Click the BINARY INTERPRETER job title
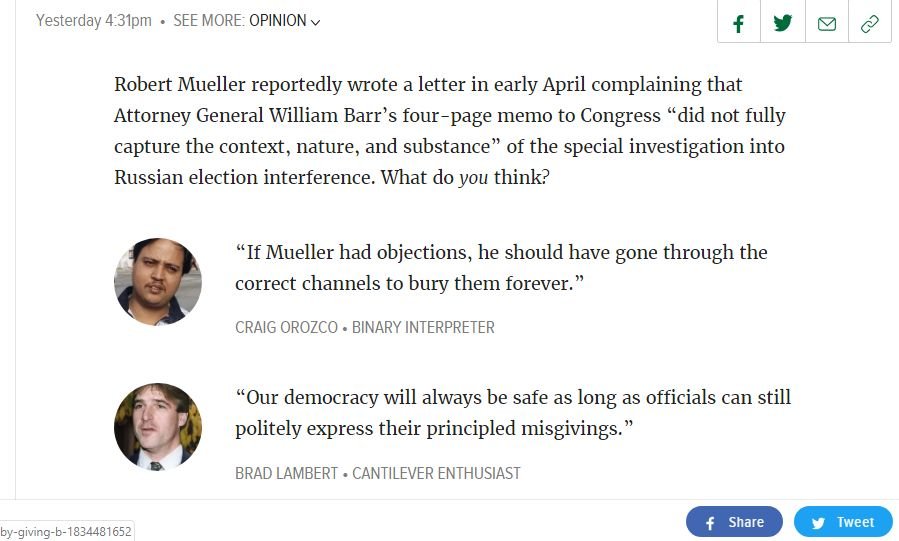 coord(423,327)
